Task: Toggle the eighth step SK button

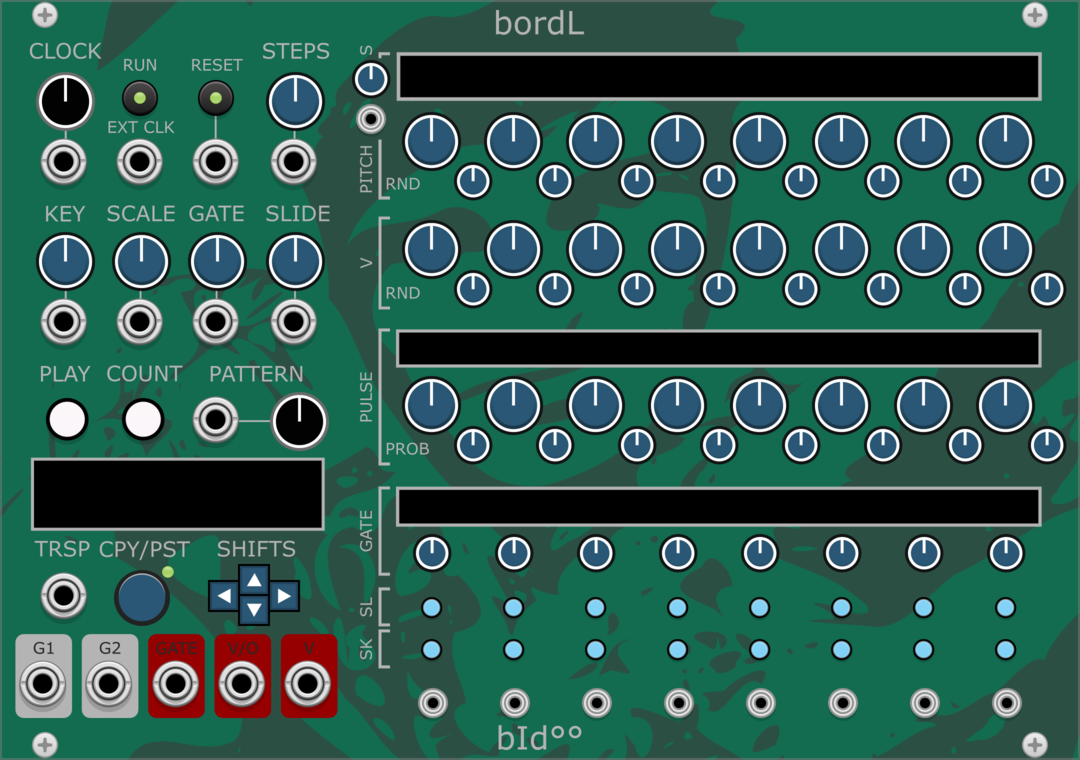Action: pyautogui.click(x=1006, y=649)
